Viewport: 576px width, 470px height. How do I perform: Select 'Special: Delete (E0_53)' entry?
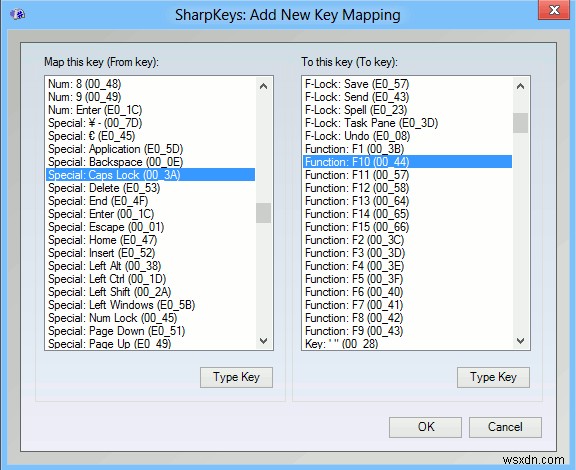tap(150, 188)
